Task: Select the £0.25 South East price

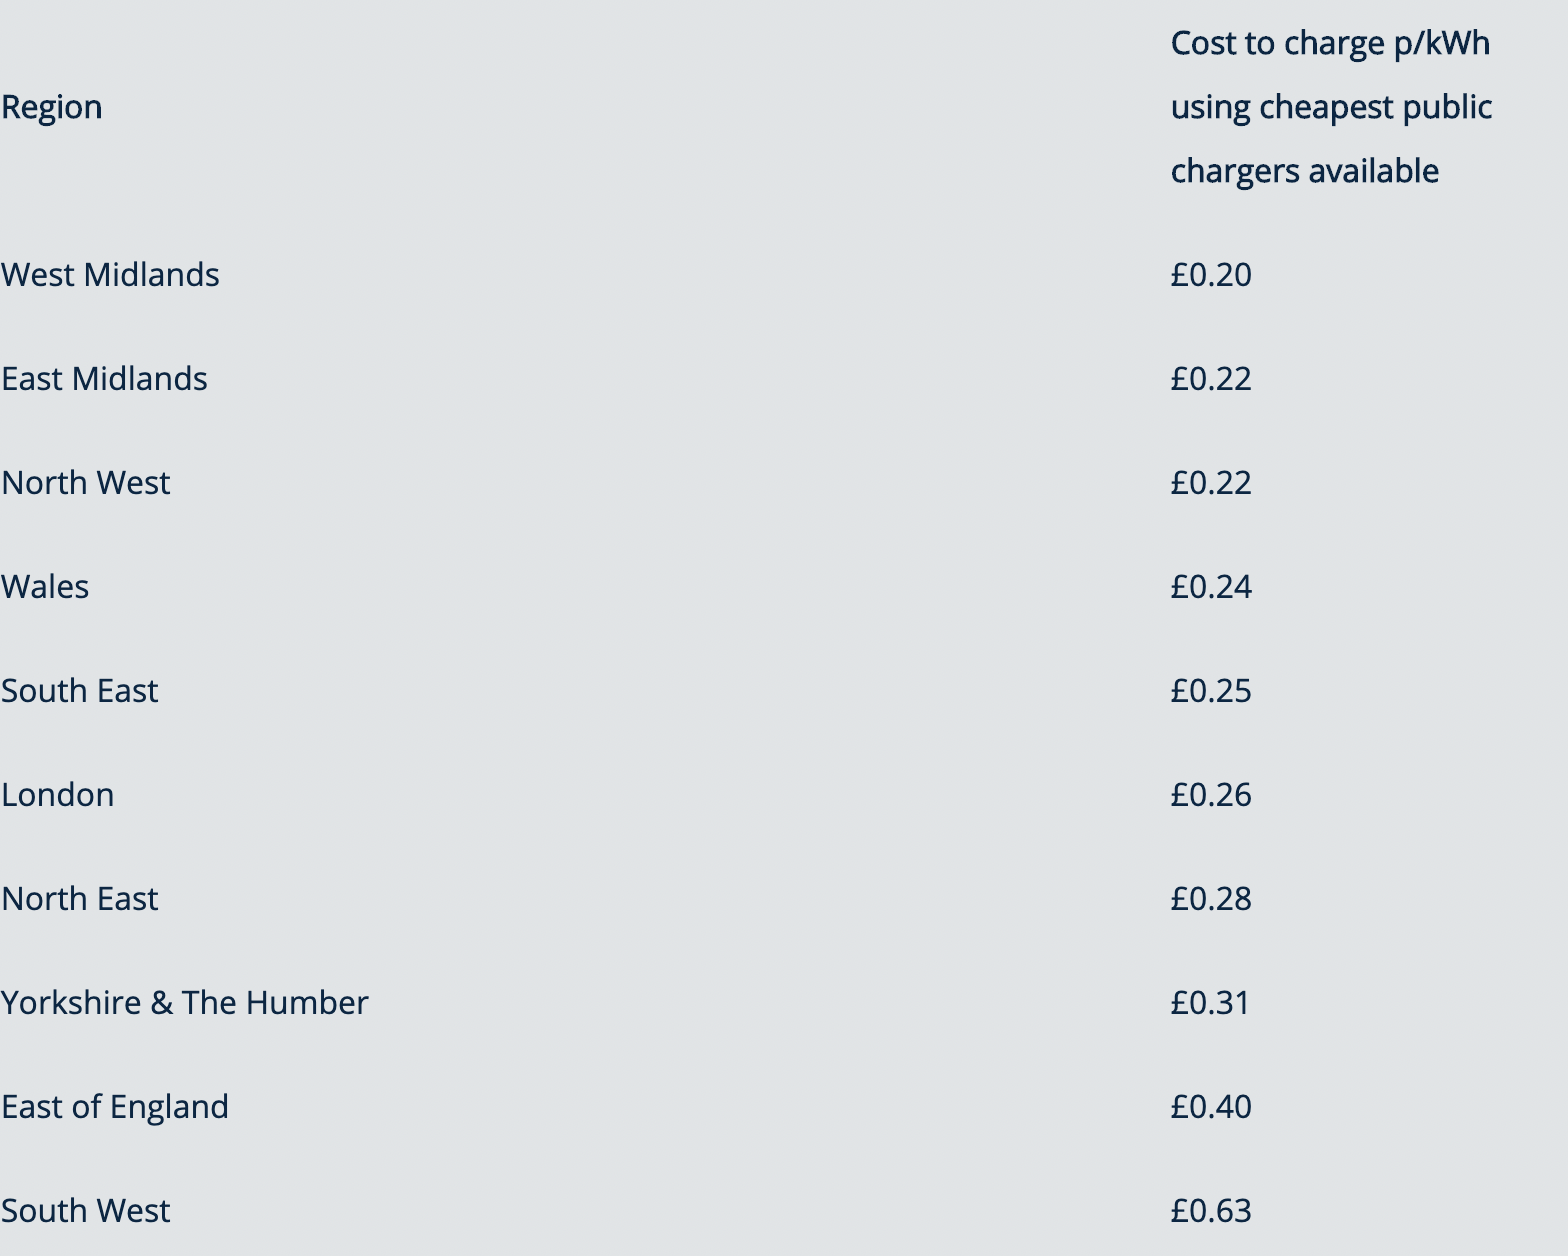Action: [1211, 691]
